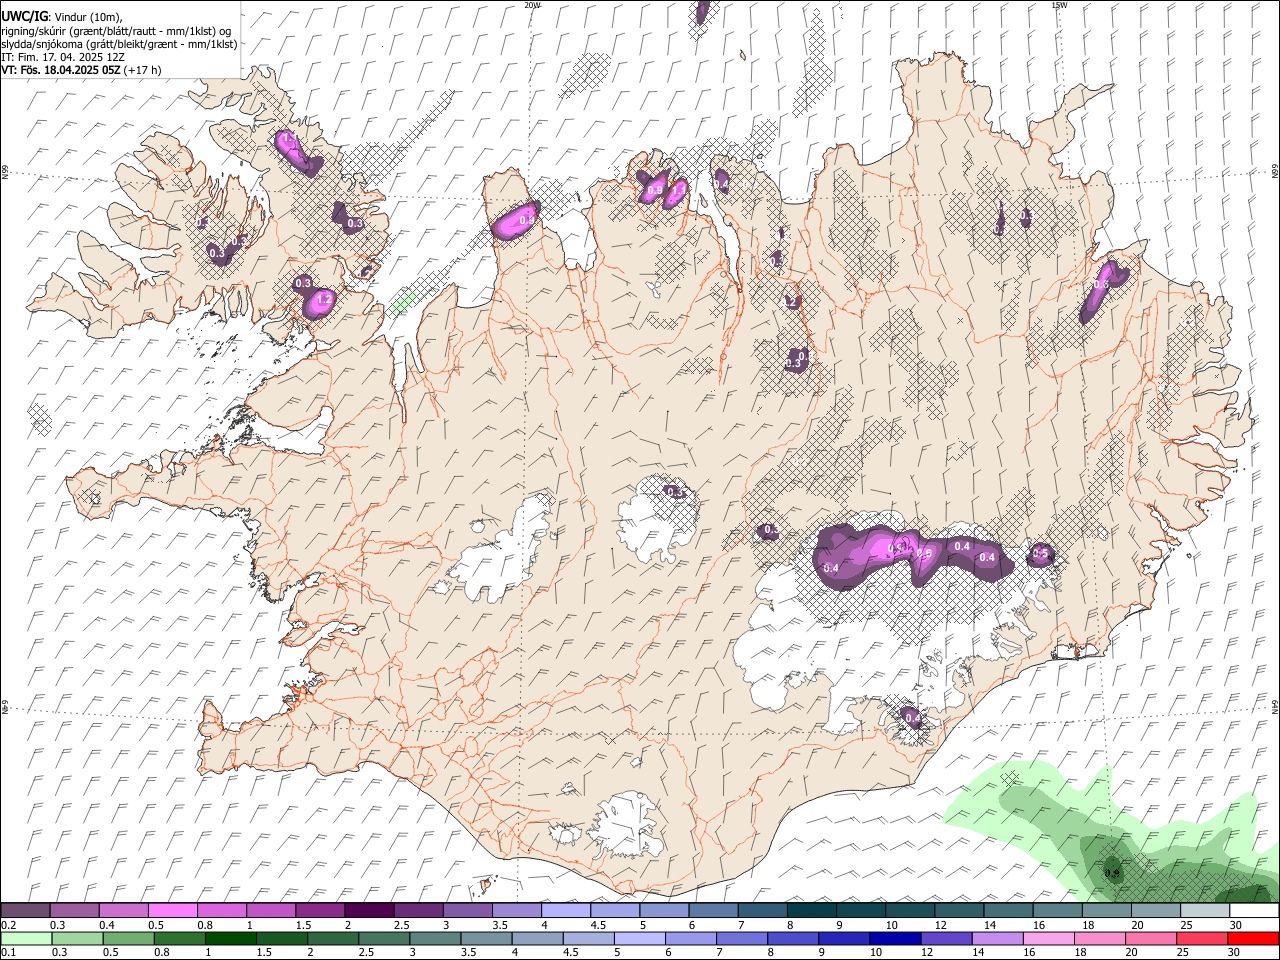This screenshot has width=1280, height=960.
Task: Click the small light green patch in the northwest bay
Action: point(402,301)
